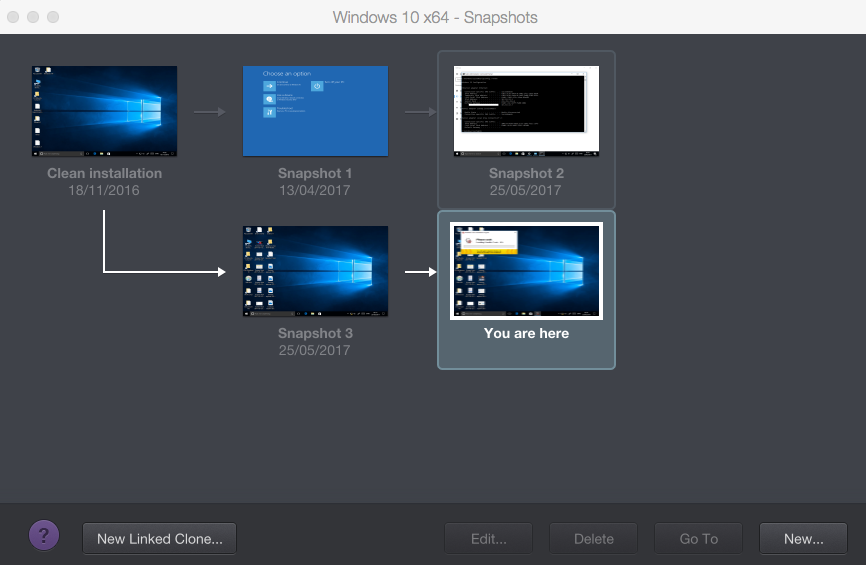Select the Snapshot 3 thumbnail
The width and height of the screenshot is (866, 565).
click(315, 271)
